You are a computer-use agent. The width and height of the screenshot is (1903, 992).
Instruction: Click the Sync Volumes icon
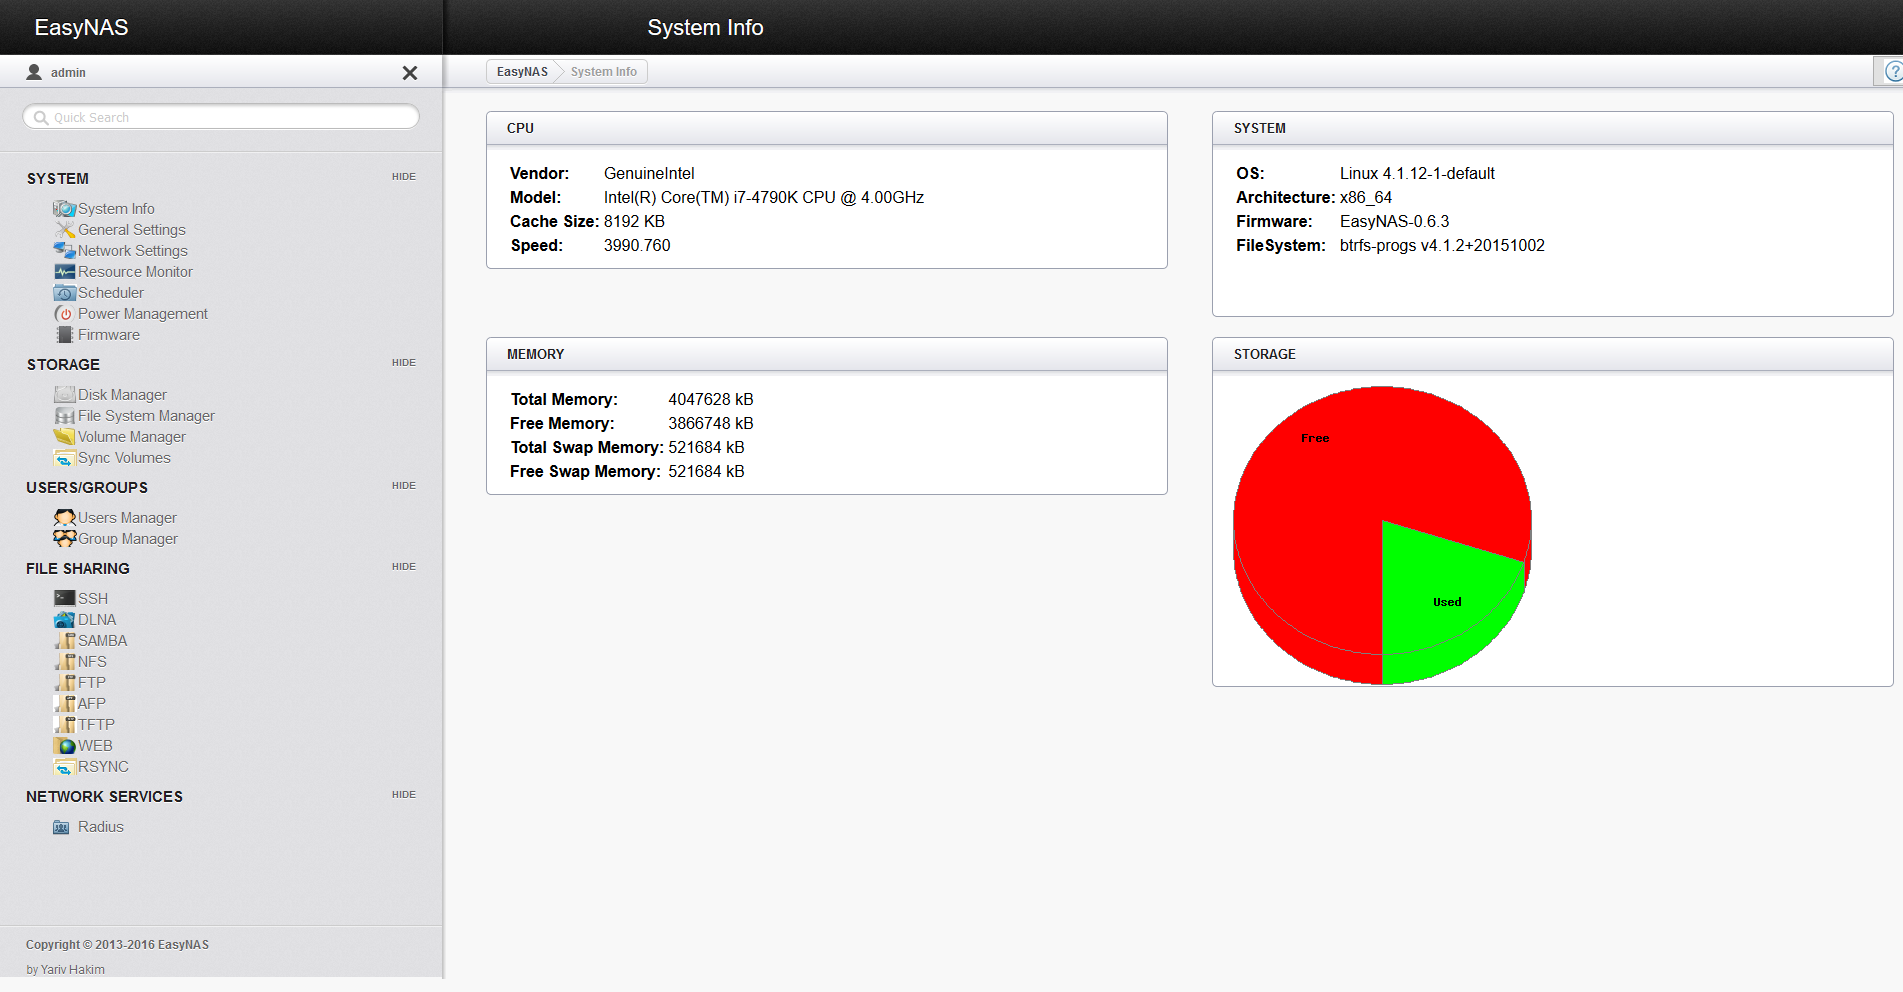click(65, 458)
